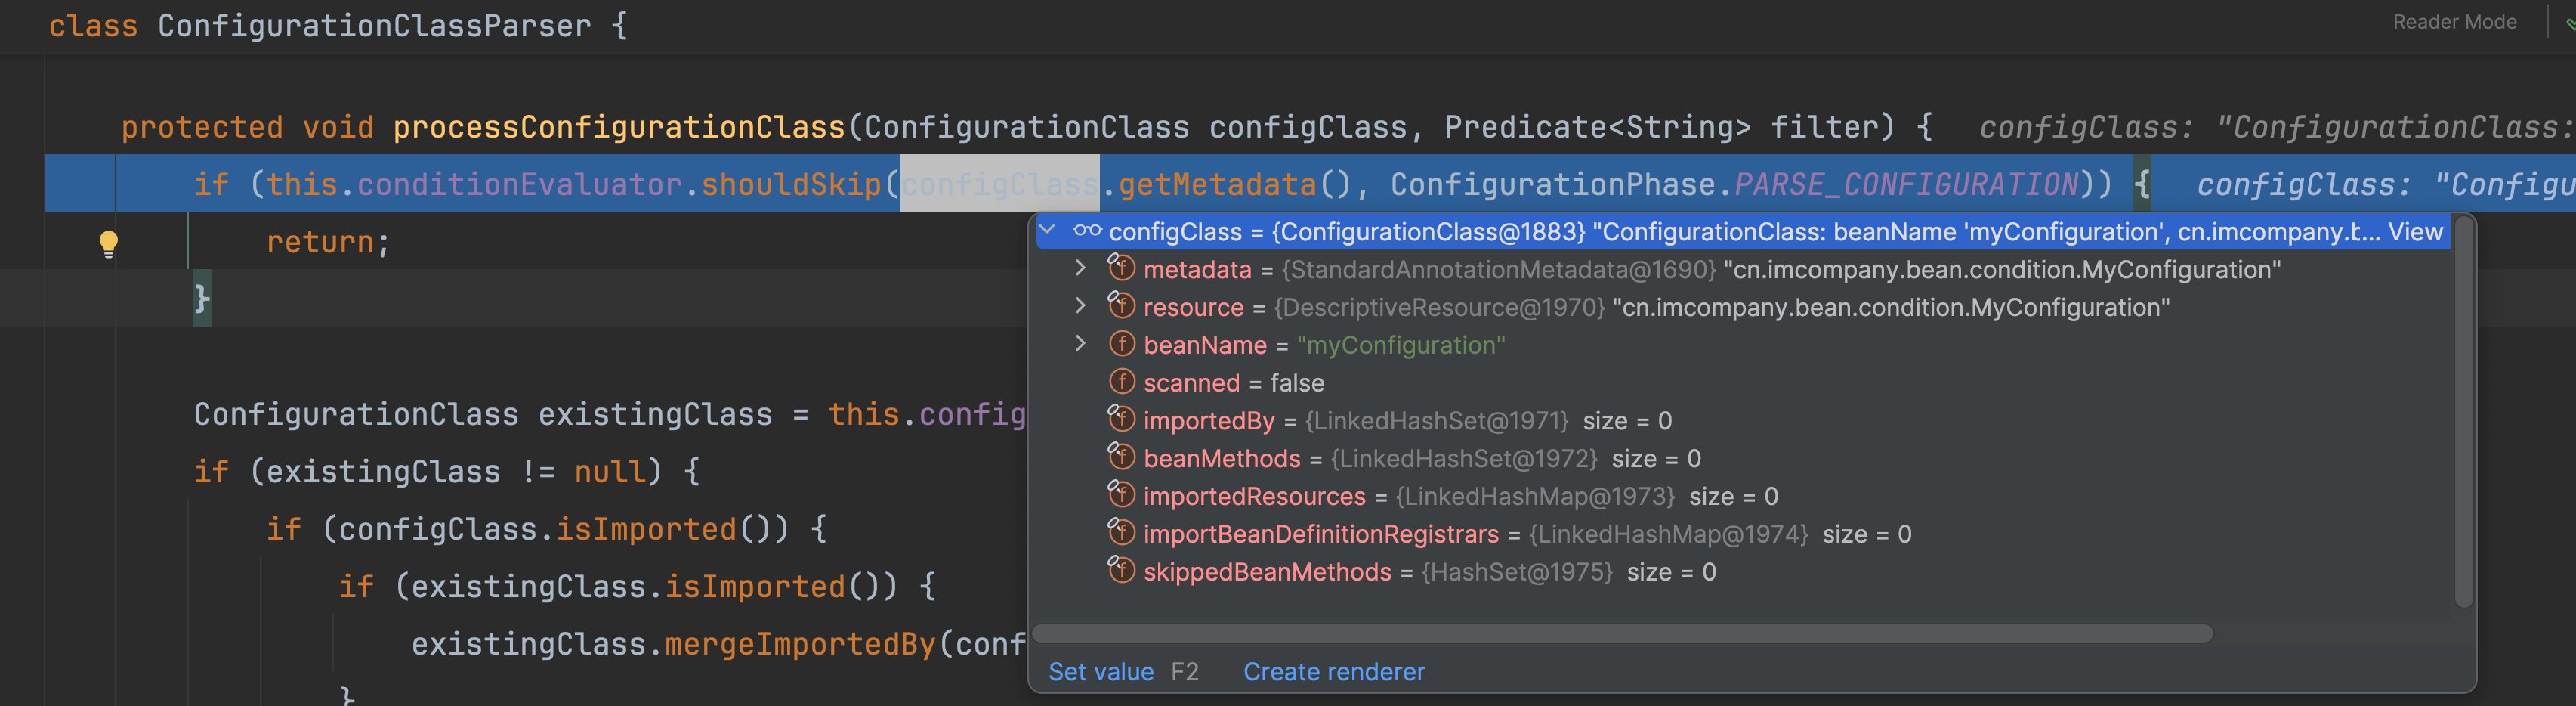
Task: Click the horizontal scrollbar in the popup
Action: pos(1622,634)
